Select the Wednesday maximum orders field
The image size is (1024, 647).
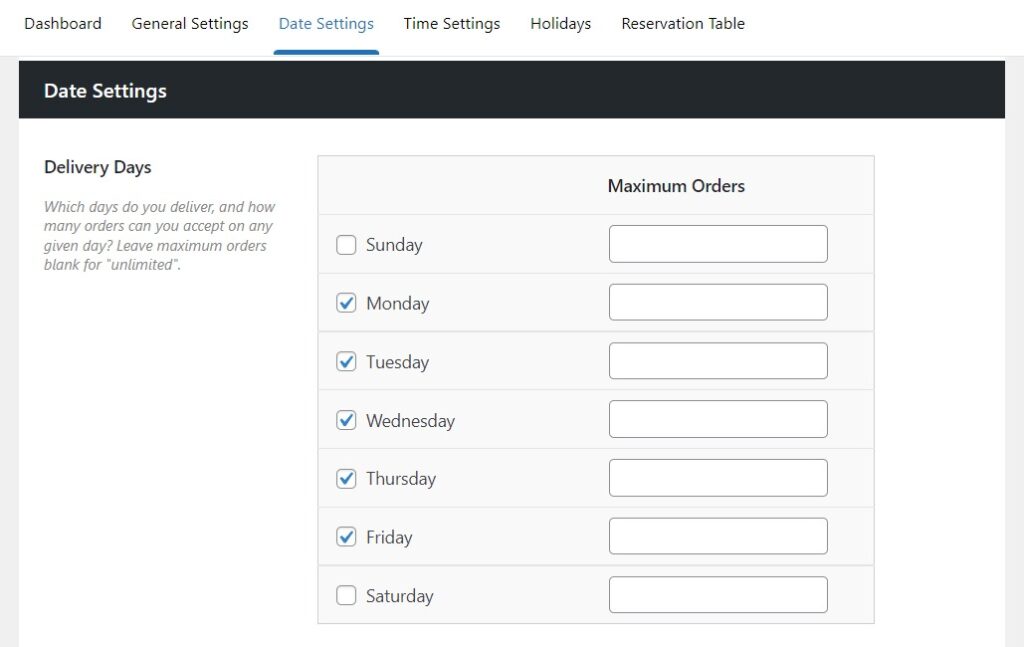[x=717, y=418]
